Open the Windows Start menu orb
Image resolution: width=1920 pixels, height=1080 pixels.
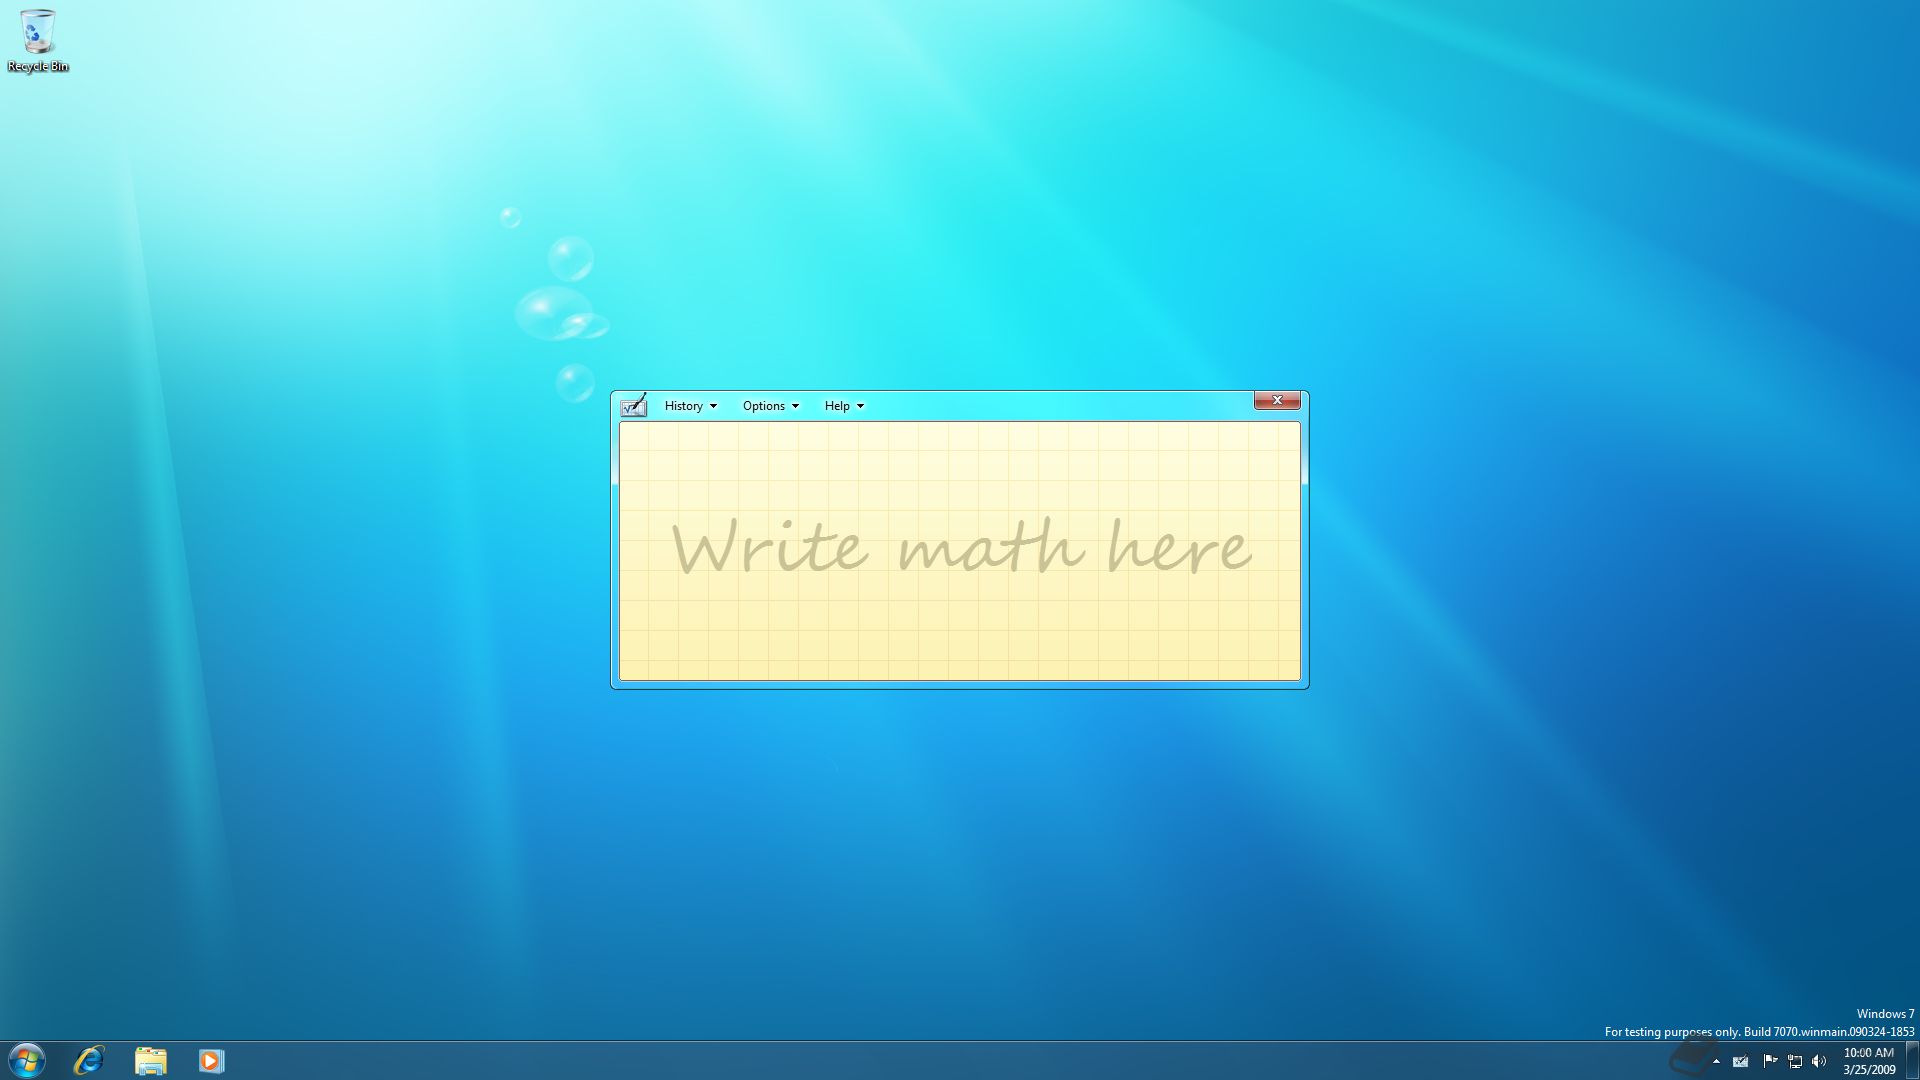[27, 1060]
